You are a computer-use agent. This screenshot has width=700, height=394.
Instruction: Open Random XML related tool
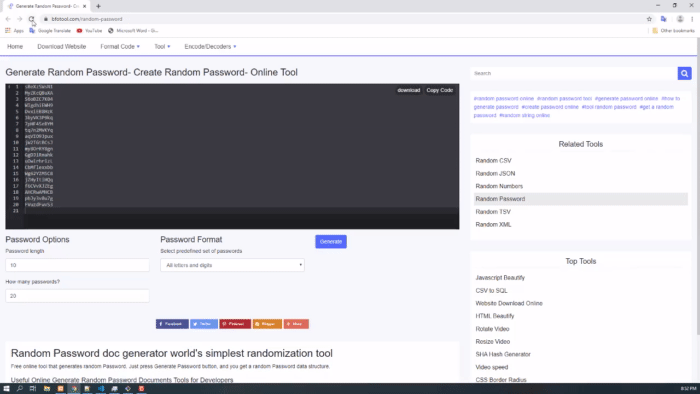(x=493, y=224)
